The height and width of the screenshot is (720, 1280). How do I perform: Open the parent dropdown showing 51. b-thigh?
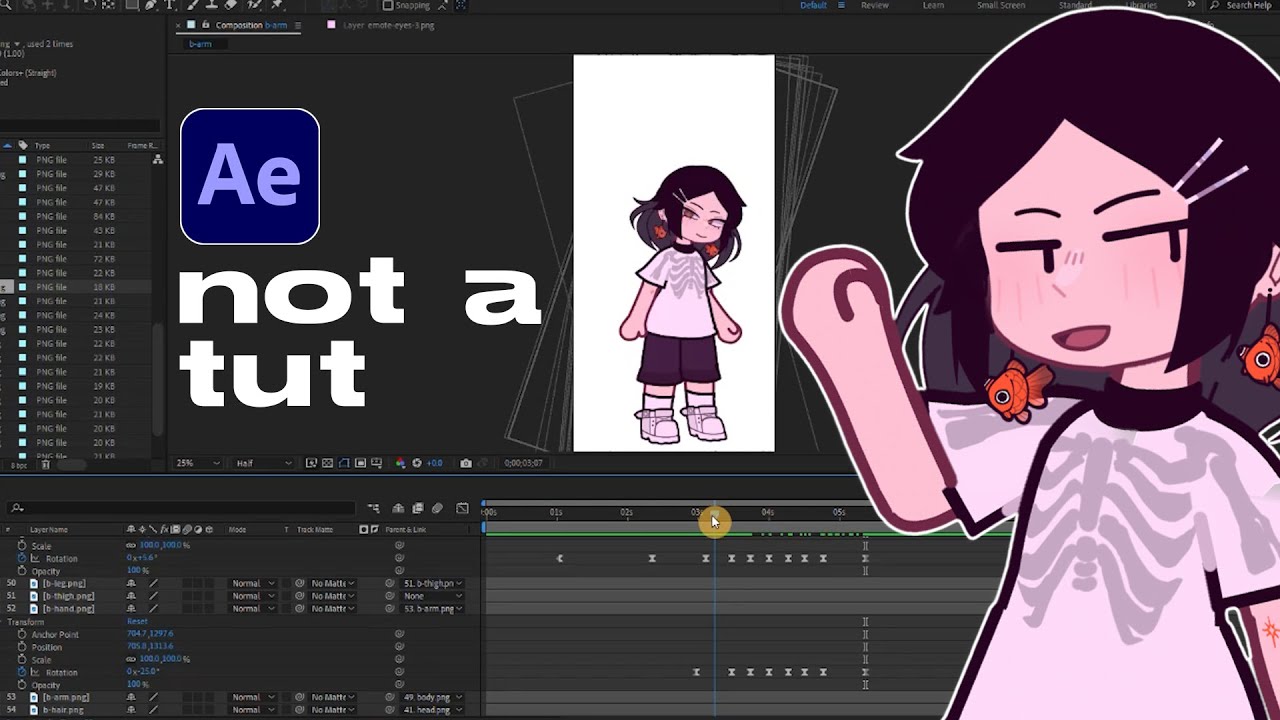(x=433, y=583)
